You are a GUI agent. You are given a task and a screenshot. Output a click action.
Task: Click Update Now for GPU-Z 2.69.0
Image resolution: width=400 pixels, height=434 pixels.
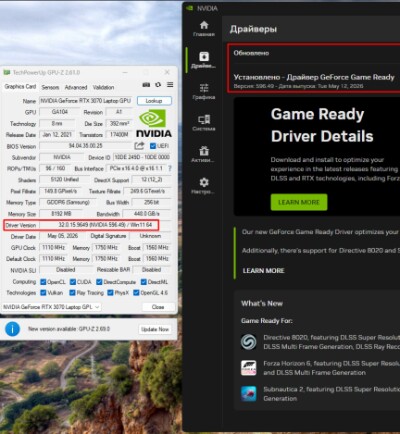tap(155, 329)
